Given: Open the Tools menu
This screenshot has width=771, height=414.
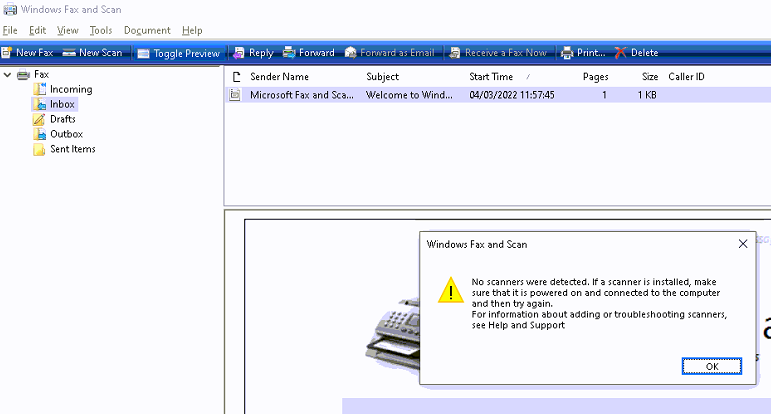Looking at the screenshot, I should pos(101,30).
